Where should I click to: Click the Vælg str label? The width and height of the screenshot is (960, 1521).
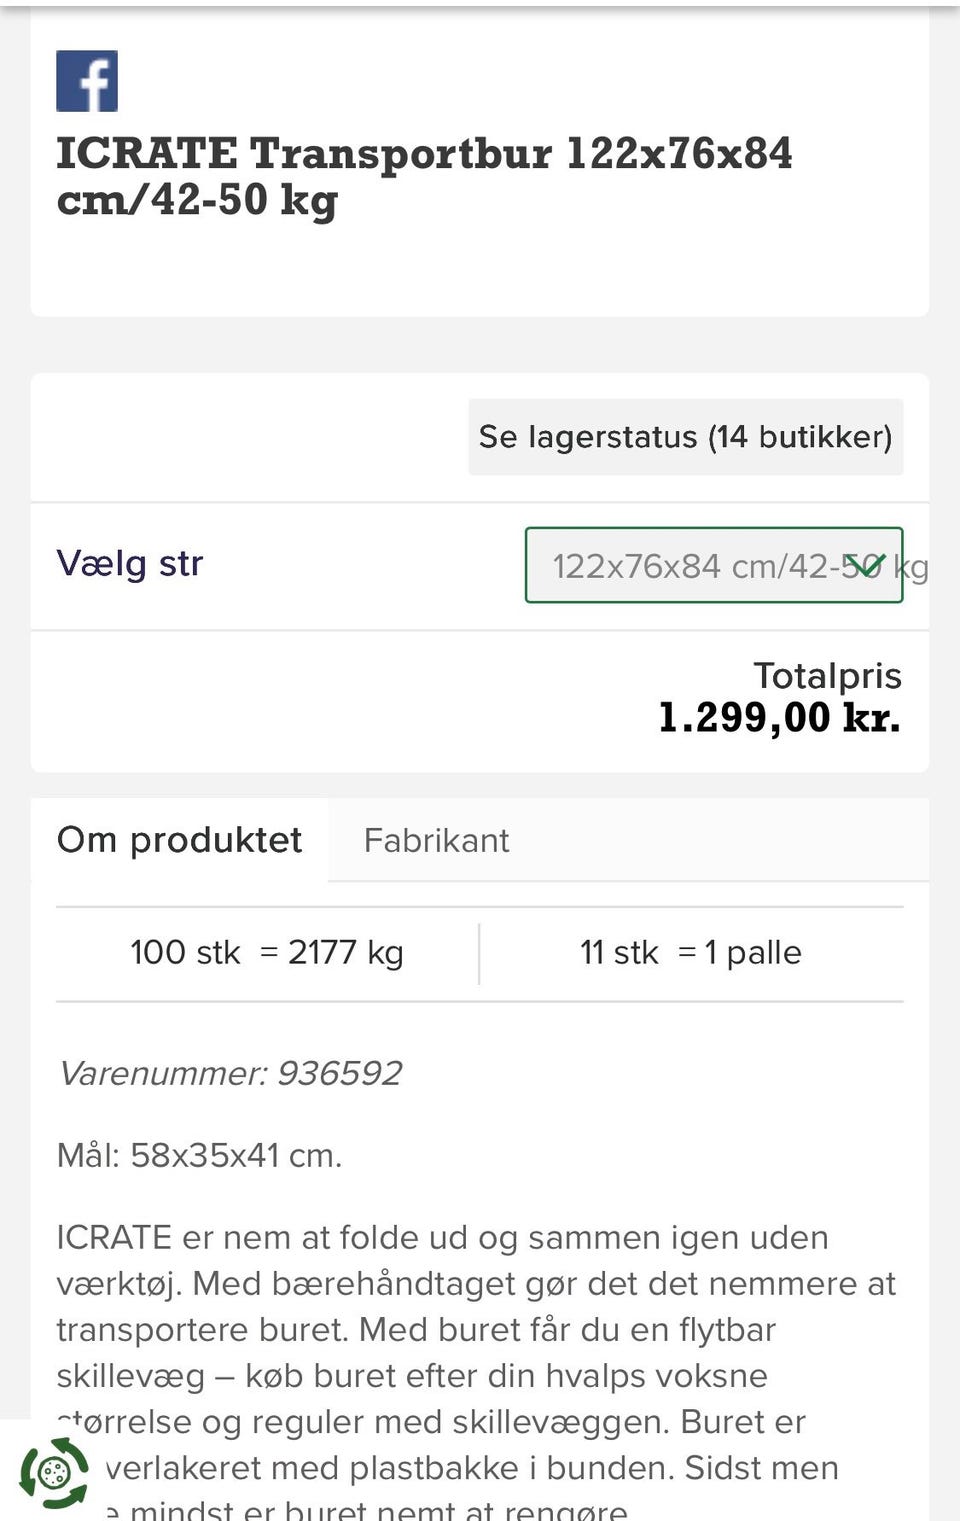point(130,564)
